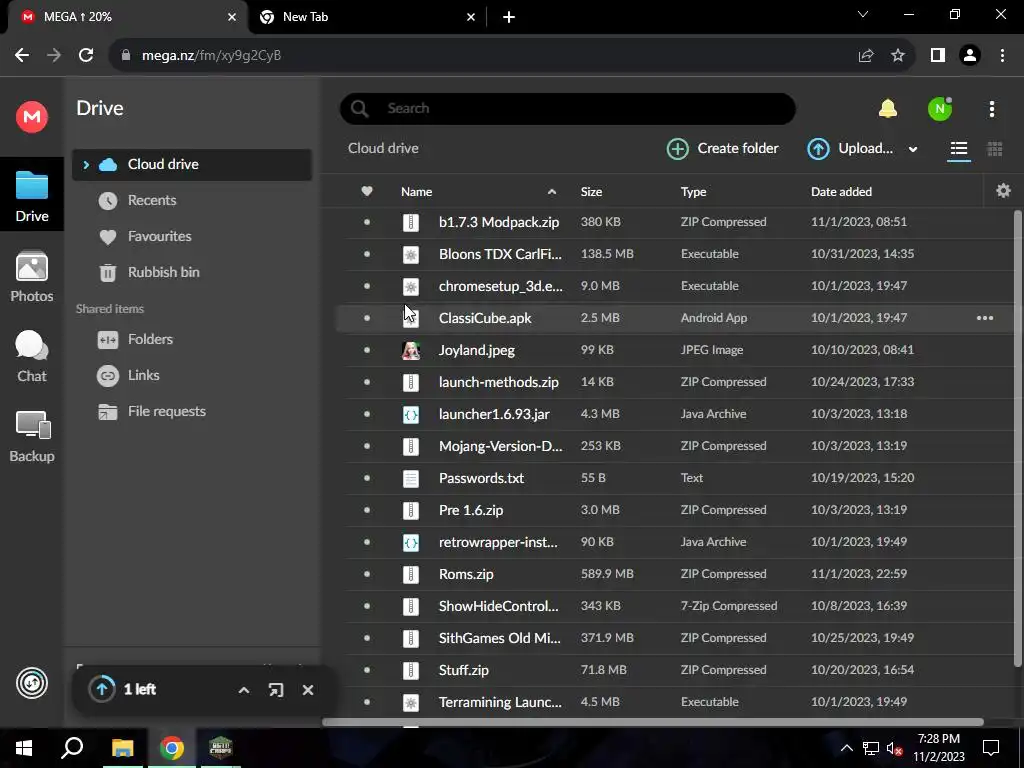The image size is (1024, 768).
Task: Switch to list view
Action: pyautogui.click(x=958, y=149)
